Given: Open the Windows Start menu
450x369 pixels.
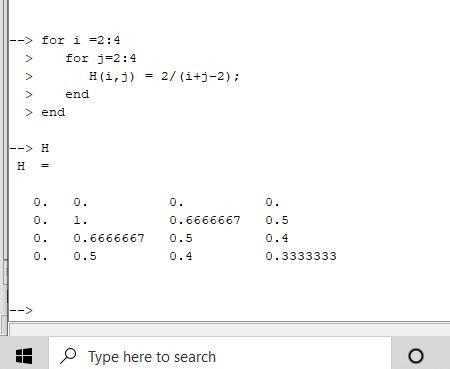Looking at the screenshot, I should [24, 356].
